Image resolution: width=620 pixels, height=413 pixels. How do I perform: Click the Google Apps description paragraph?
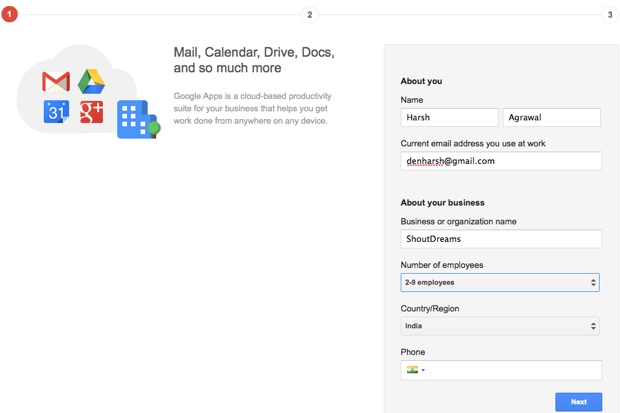(252, 108)
